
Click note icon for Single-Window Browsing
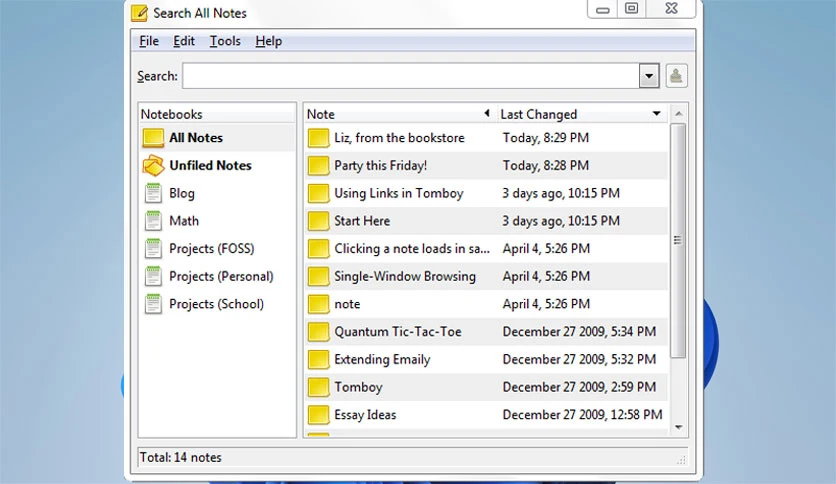[318, 276]
